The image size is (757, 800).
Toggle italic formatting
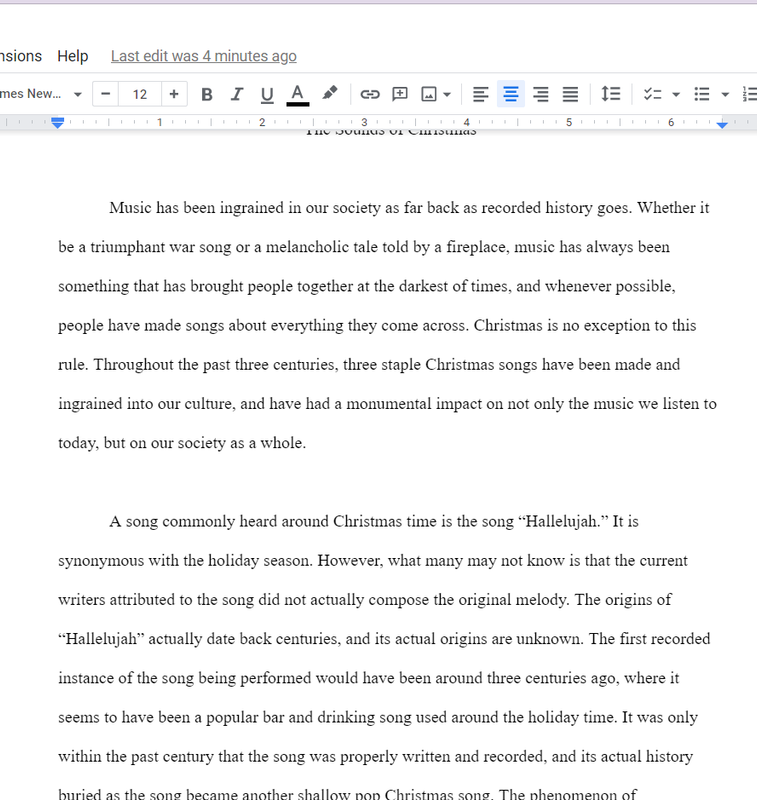point(237,94)
